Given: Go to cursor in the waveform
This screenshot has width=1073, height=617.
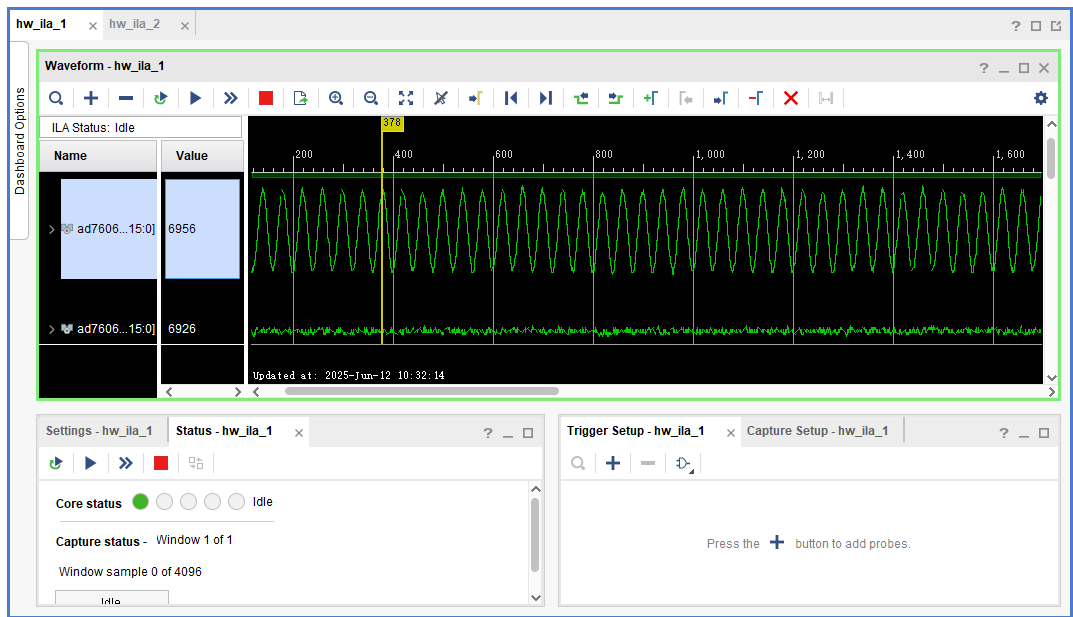Looking at the screenshot, I should 476,99.
